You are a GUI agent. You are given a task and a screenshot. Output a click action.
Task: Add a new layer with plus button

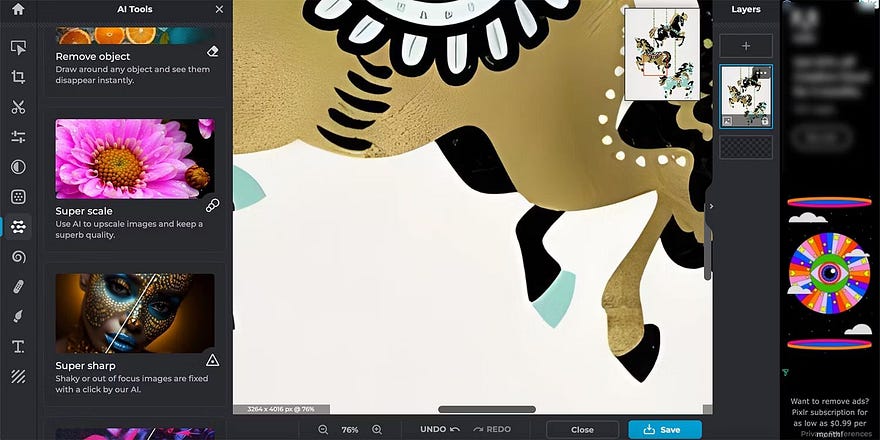tap(746, 45)
